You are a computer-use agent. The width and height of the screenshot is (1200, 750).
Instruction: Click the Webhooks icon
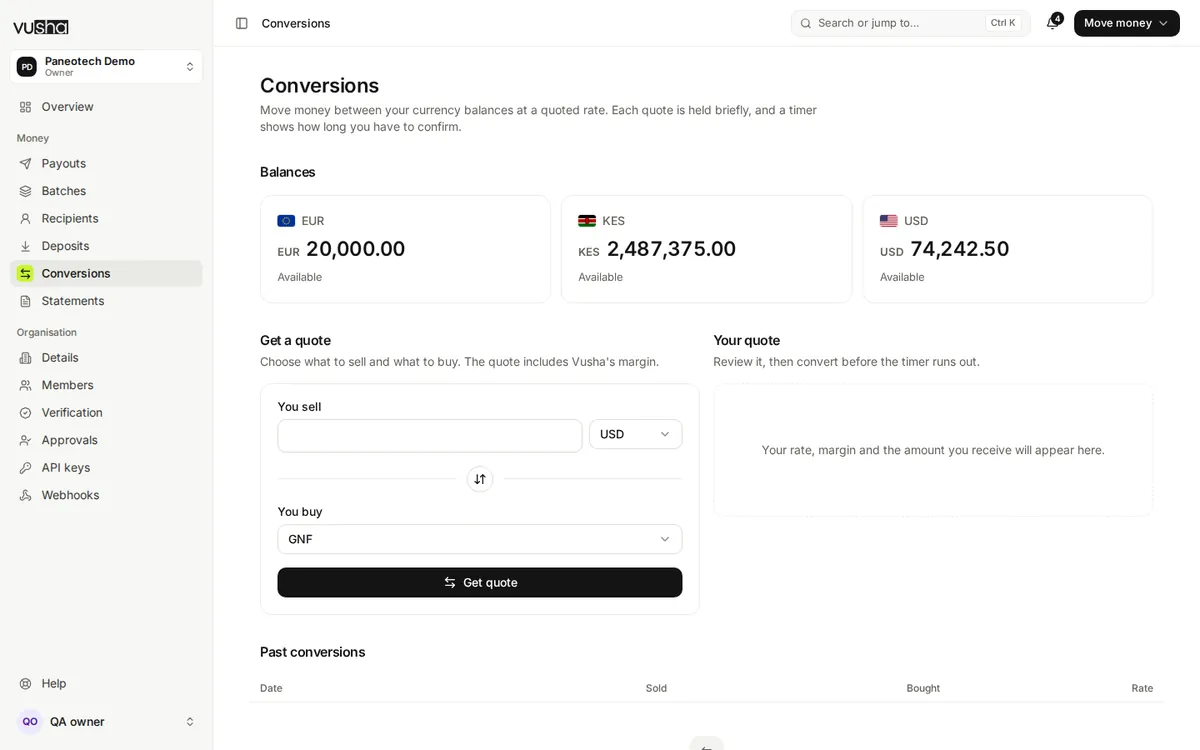25,495
